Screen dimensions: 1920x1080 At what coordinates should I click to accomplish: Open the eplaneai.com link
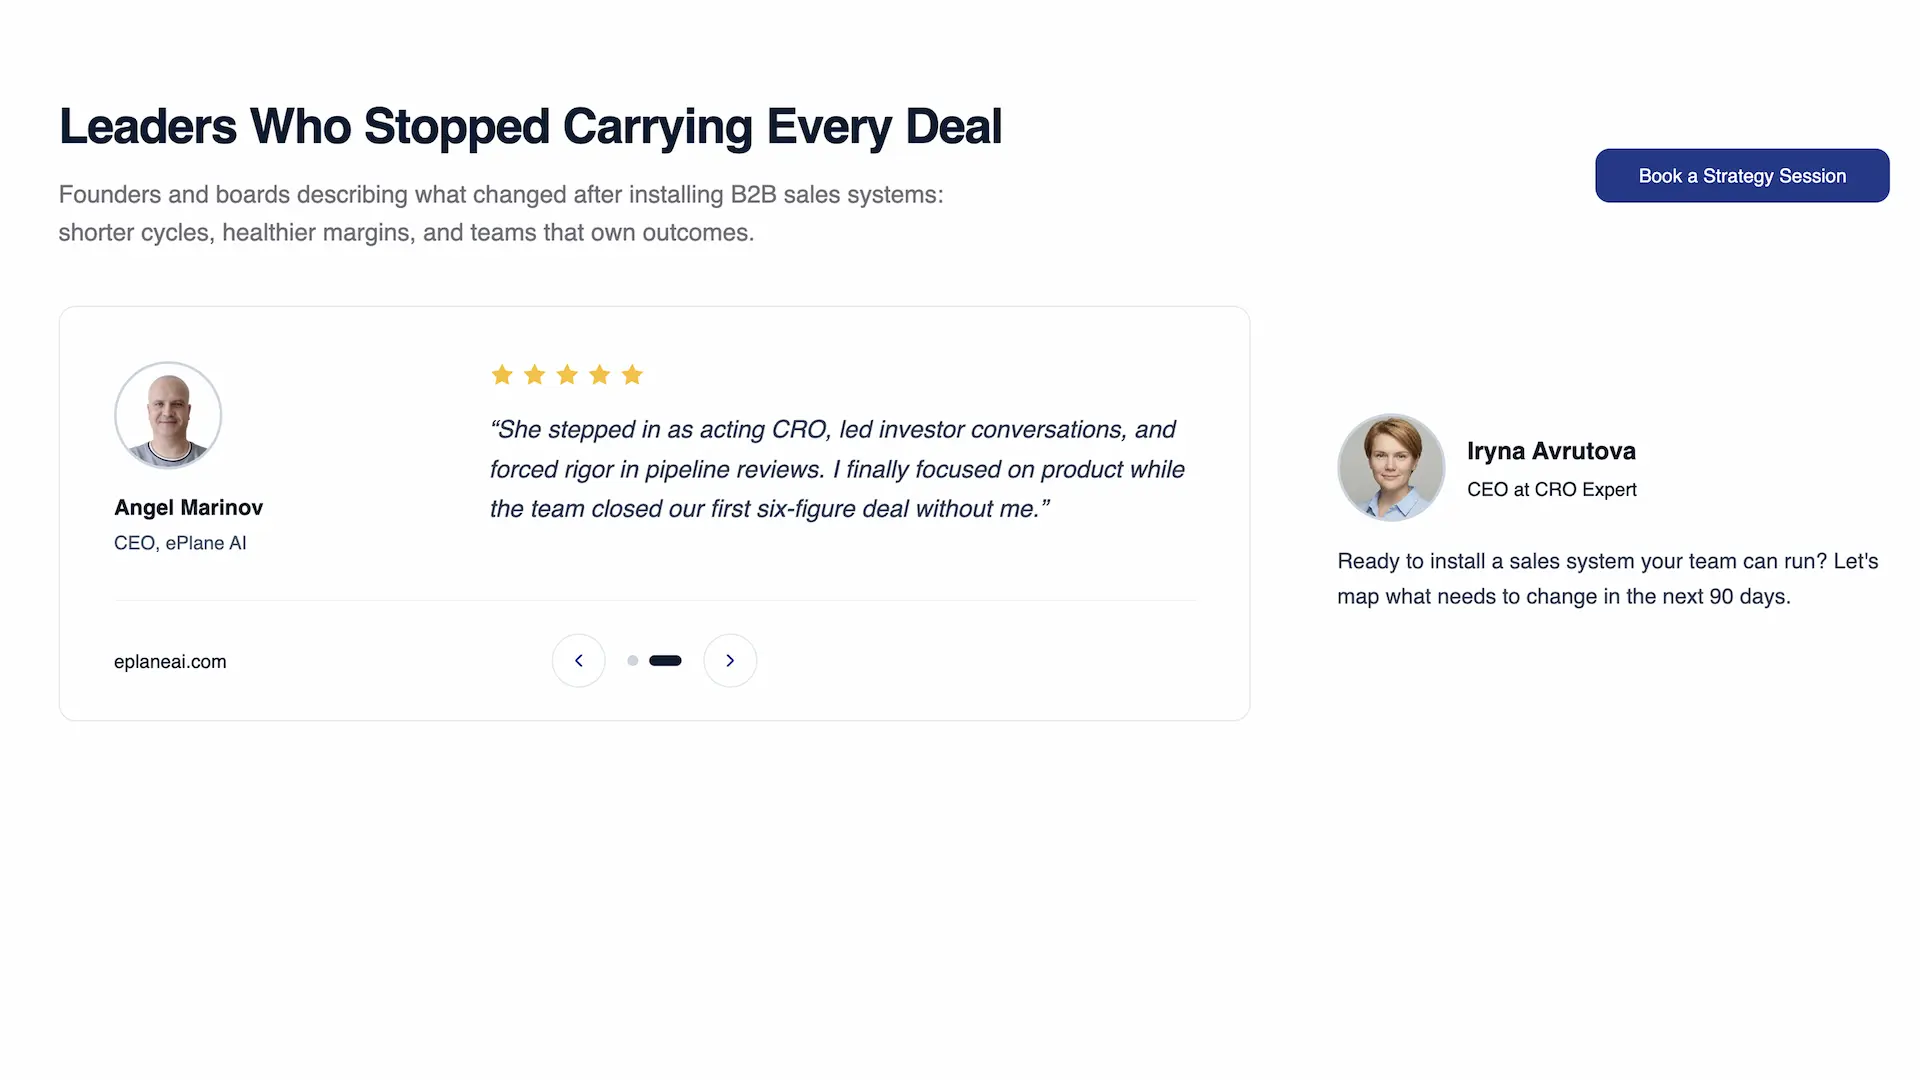click(170, 661)
